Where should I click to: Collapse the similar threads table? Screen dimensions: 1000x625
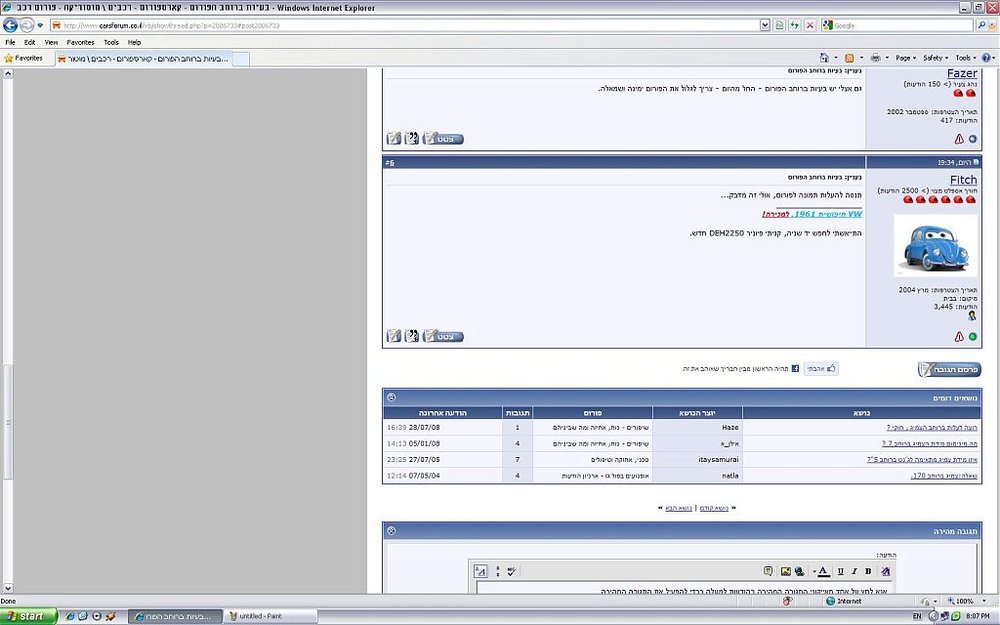(392, 397)
